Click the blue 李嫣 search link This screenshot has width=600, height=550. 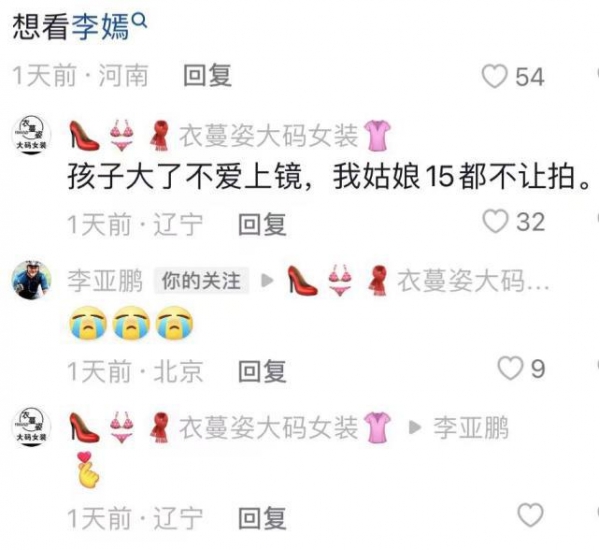[x=101, y=28]
